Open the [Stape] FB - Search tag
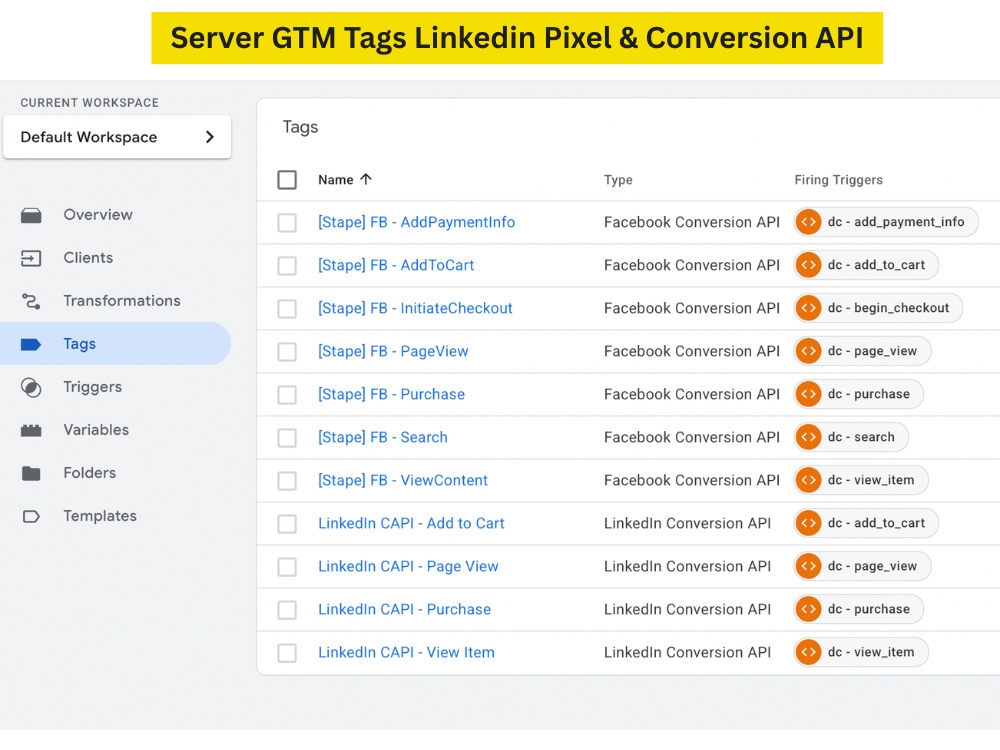This screenshot has height=750, width=1000. tap(383, 437)
